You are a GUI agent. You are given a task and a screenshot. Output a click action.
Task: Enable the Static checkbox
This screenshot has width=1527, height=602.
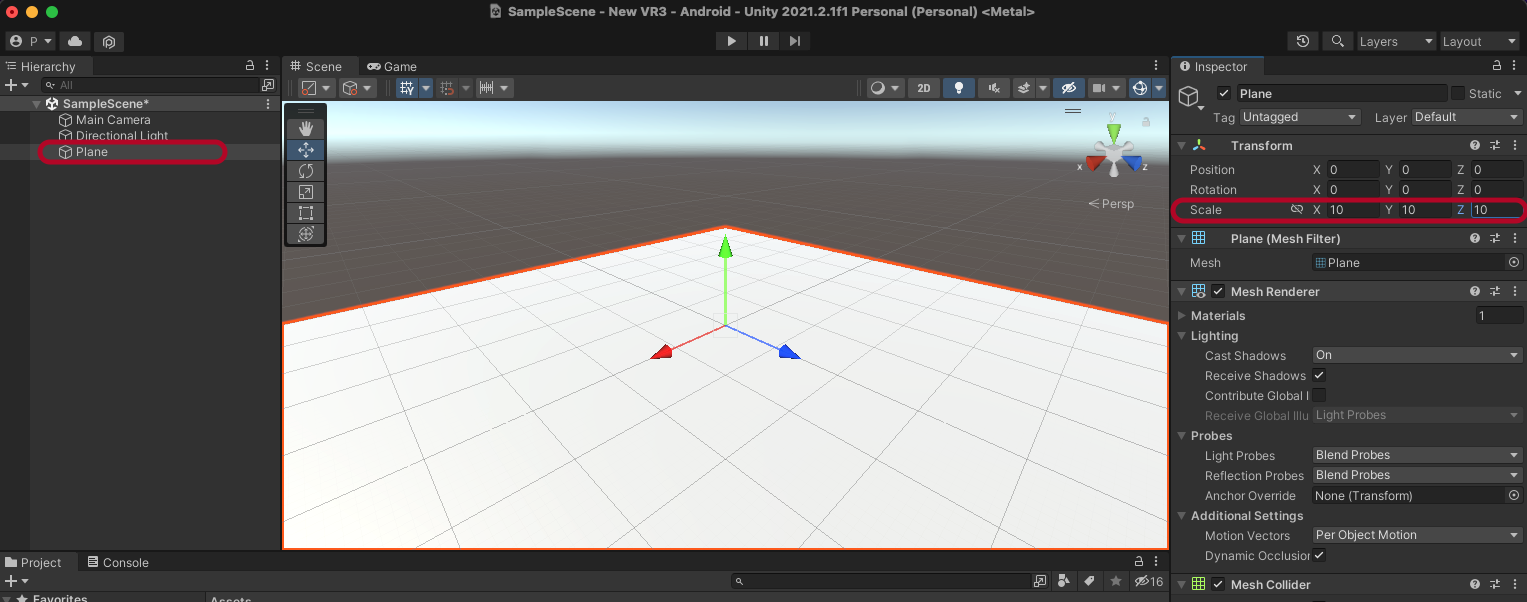pyautogui.click(x=1458, y=93)
